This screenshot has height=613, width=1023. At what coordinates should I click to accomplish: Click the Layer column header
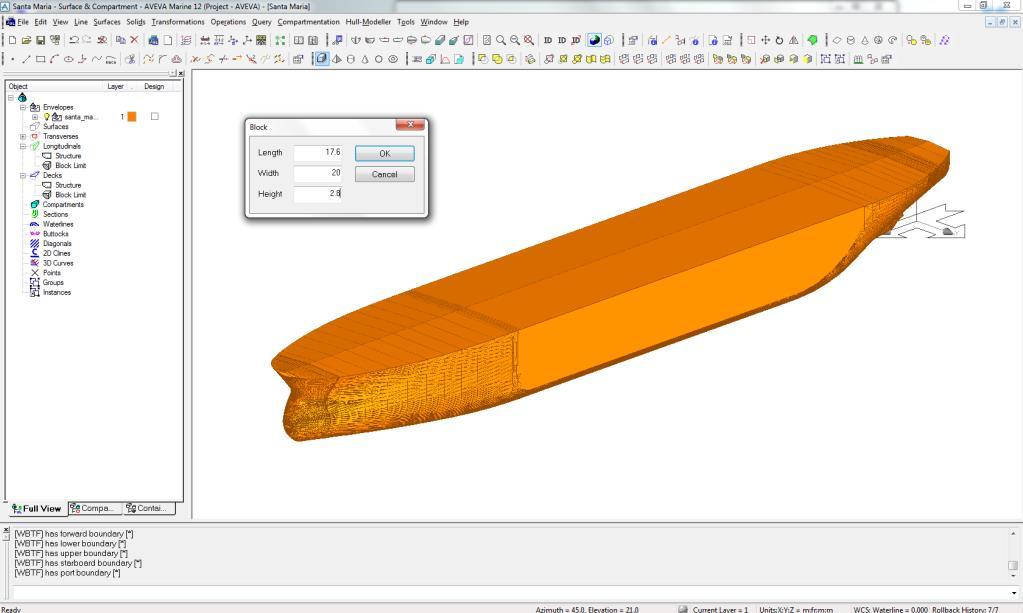point(115,87)
